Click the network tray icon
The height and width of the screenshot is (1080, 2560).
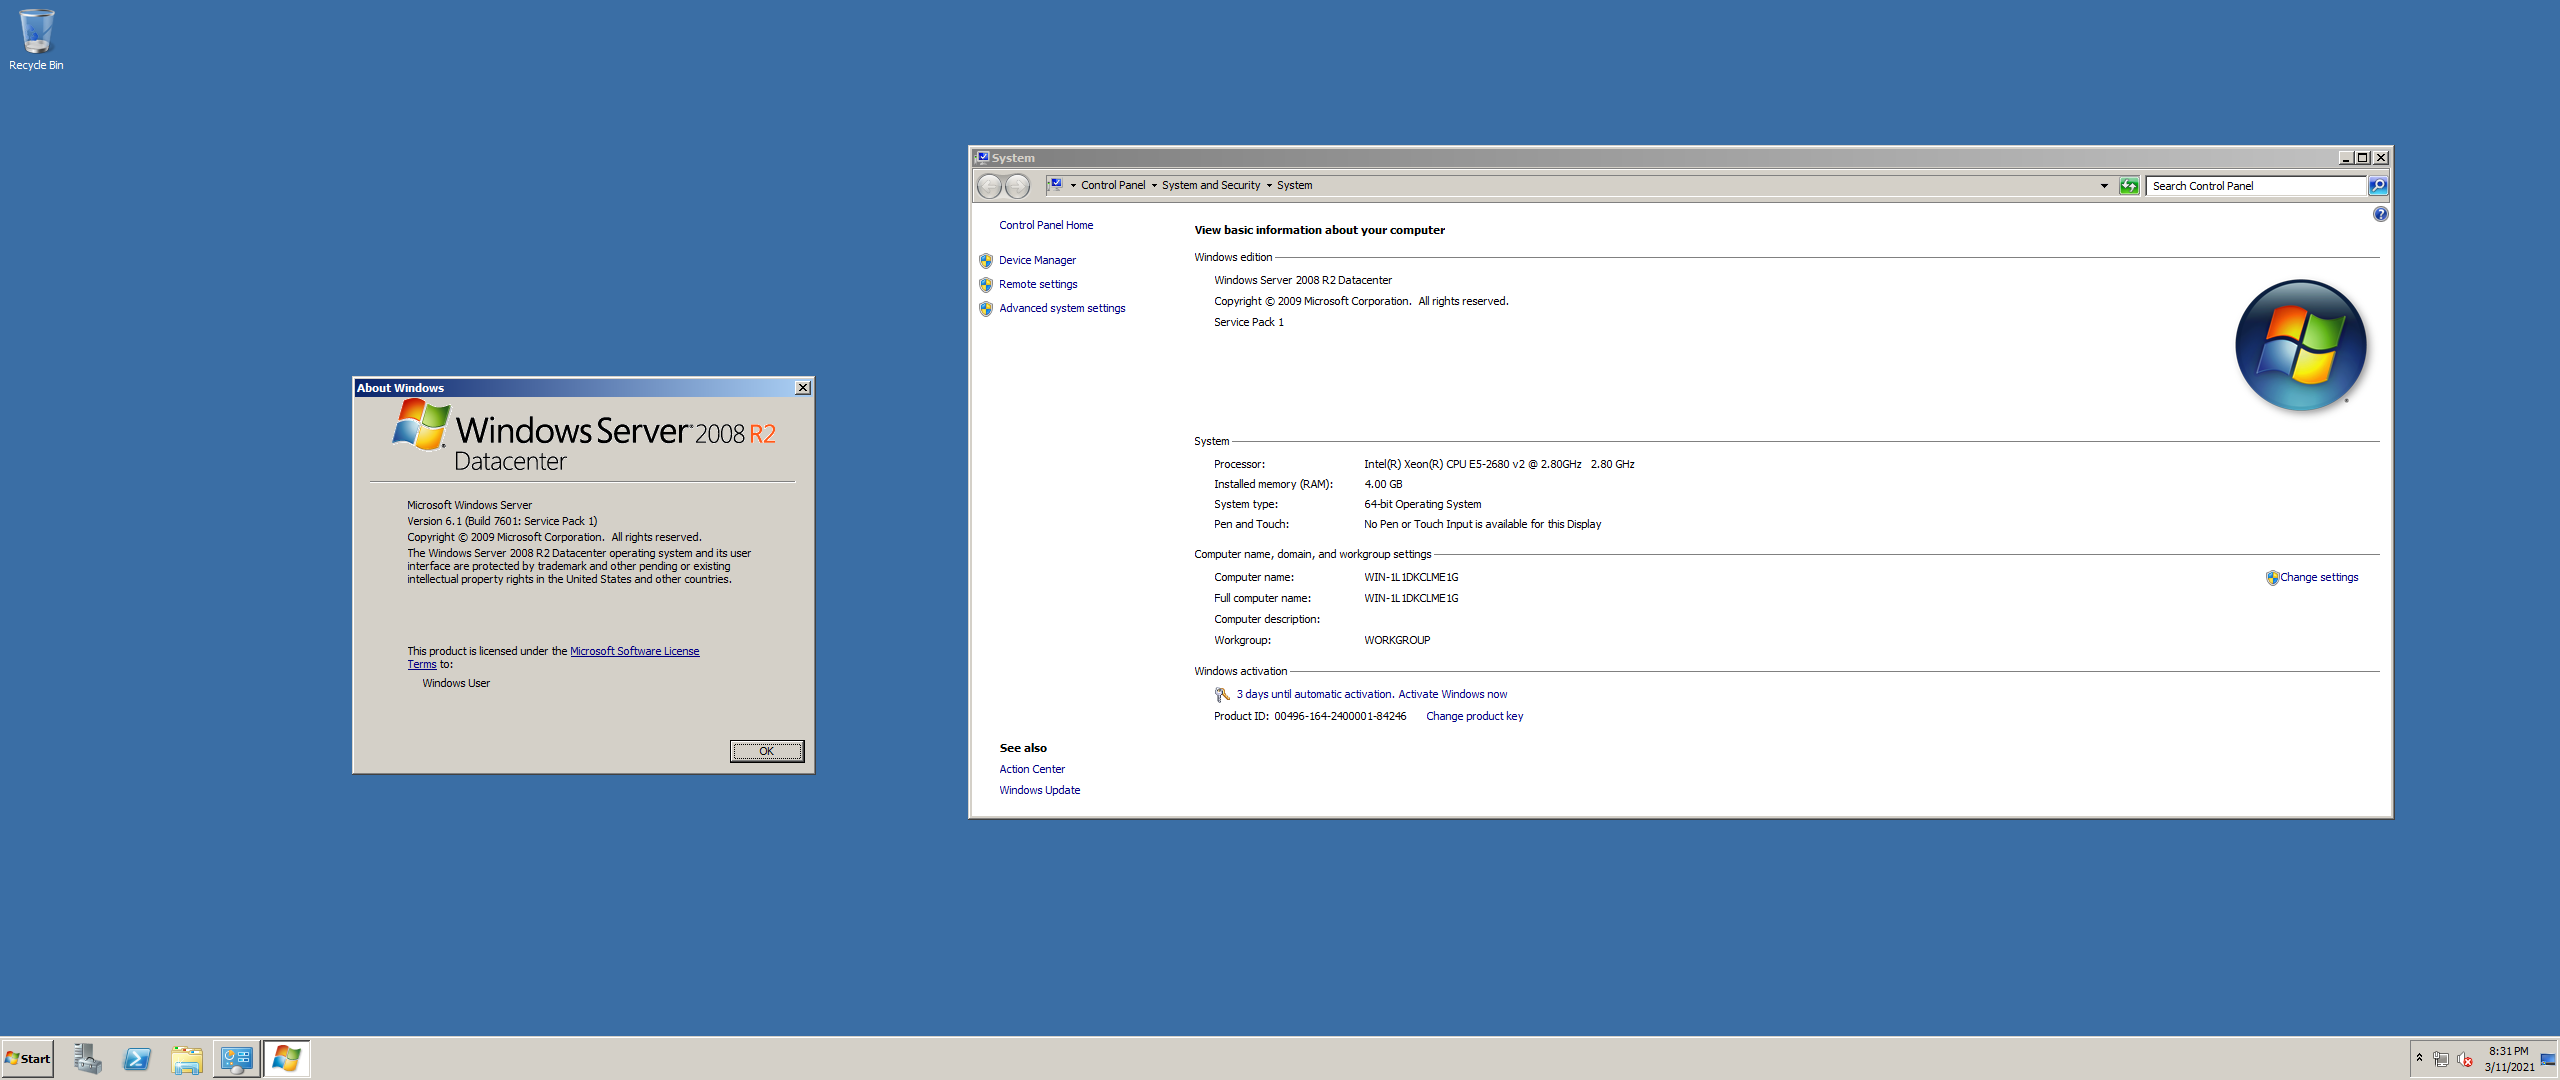pos(2441,1059)
